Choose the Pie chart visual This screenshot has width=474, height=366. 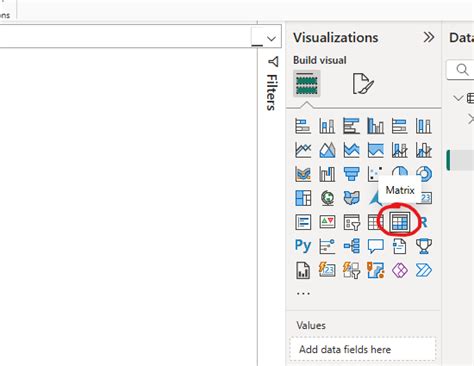[400, 171]
